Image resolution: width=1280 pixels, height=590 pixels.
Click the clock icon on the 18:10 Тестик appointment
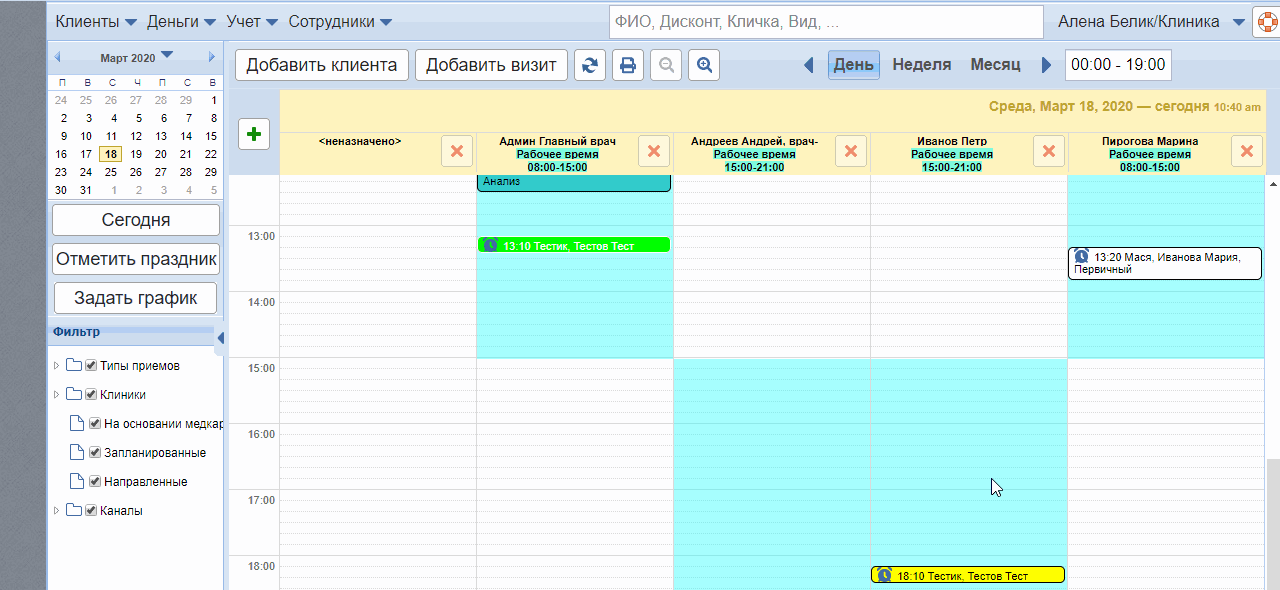pyautogui.click(x=884, y=575)
